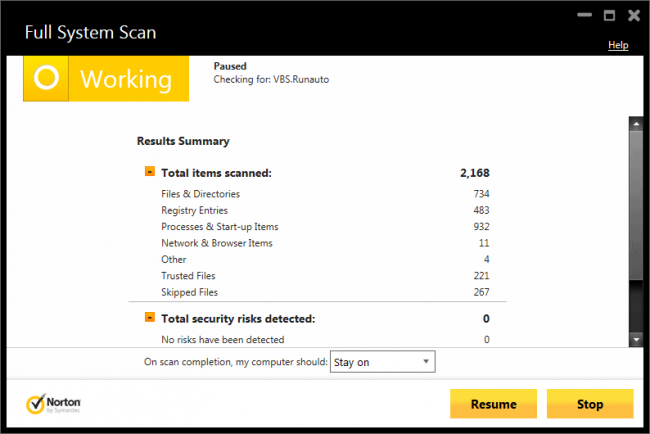Click the Total items scanned label

pyautogui.click(x=216, y=173)
